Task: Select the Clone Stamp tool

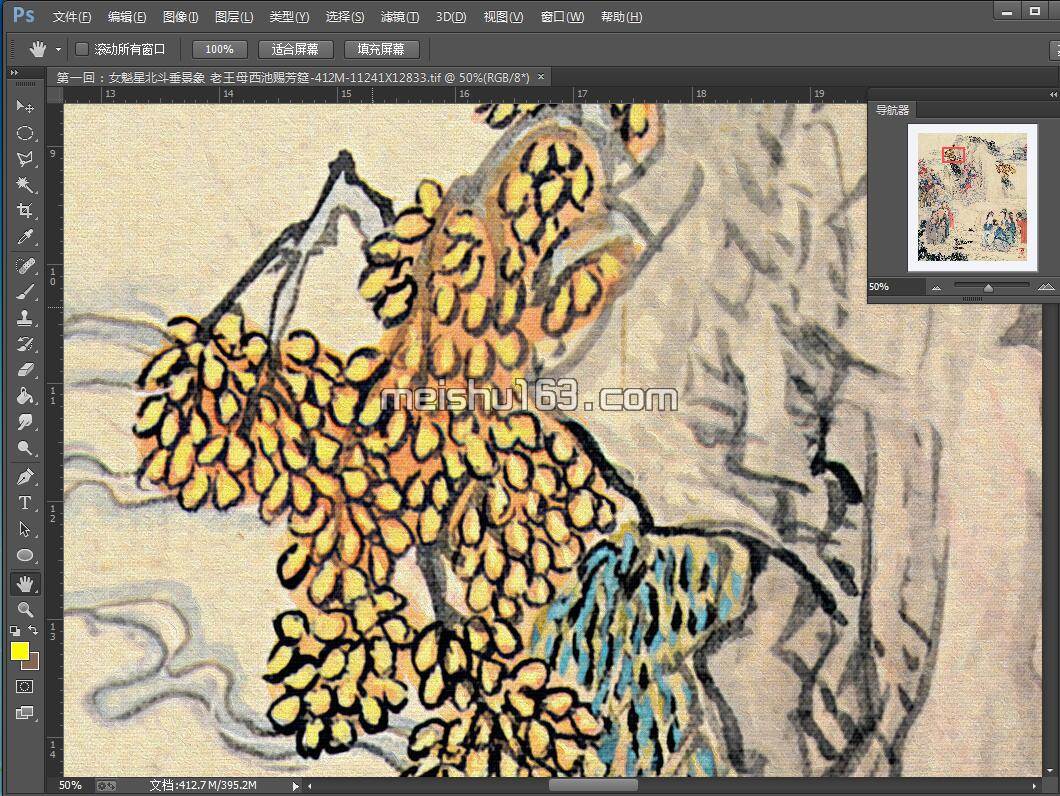Action: [25, 317]
